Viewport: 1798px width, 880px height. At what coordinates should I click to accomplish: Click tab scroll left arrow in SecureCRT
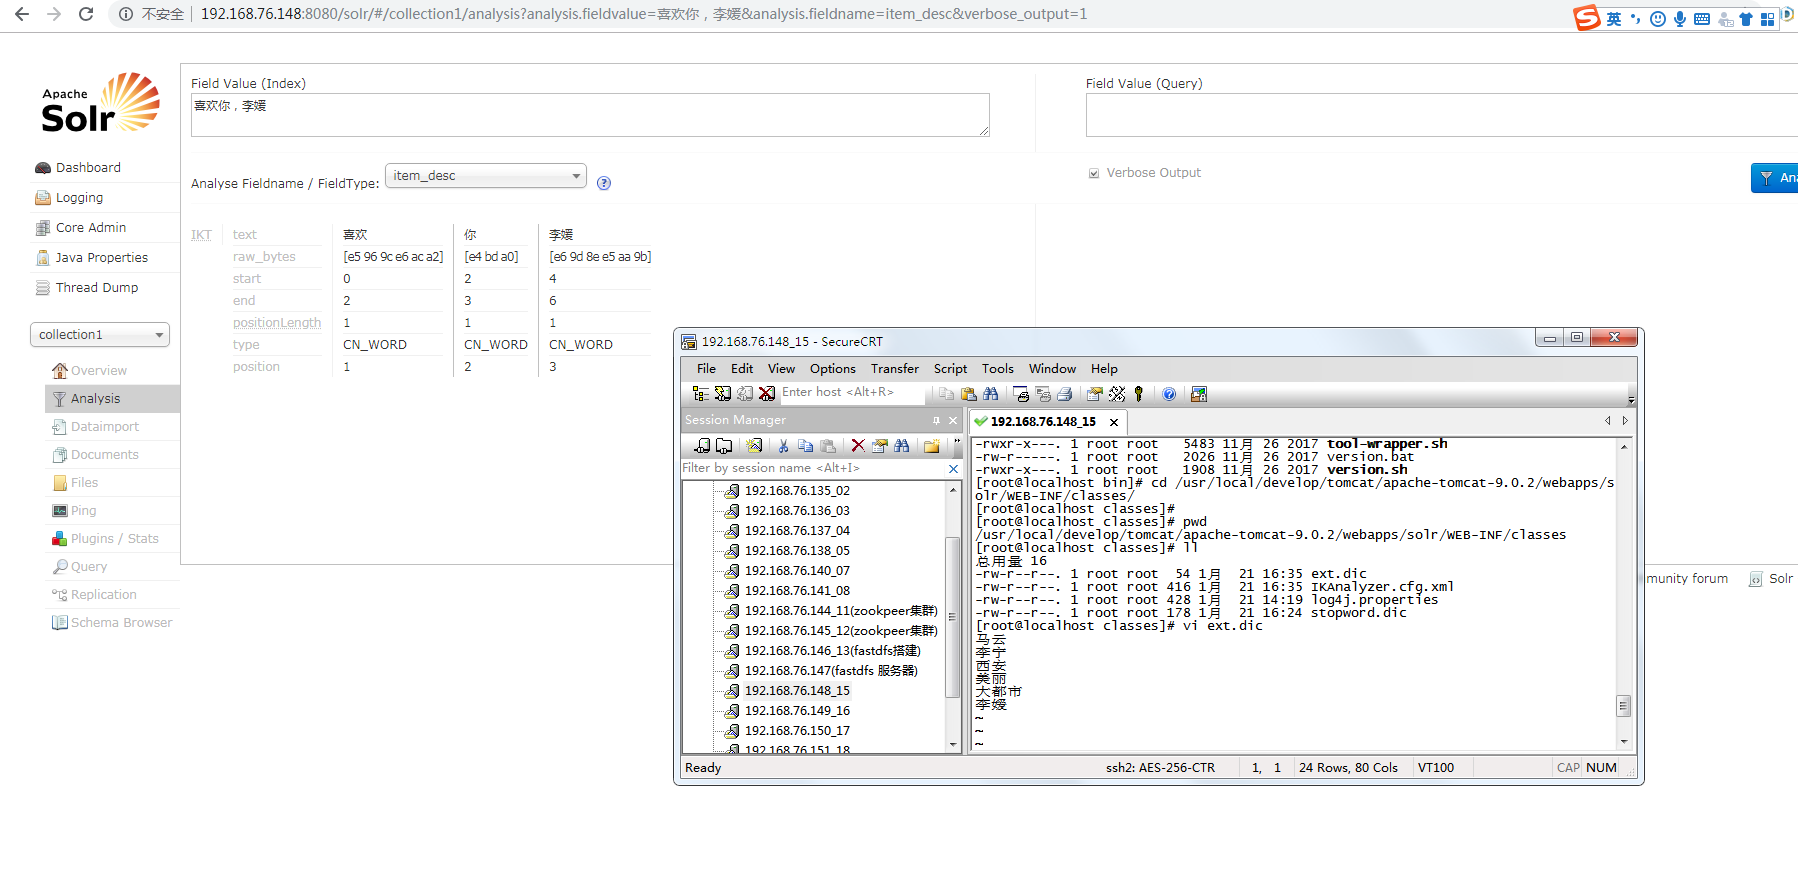click(1608, 421)
